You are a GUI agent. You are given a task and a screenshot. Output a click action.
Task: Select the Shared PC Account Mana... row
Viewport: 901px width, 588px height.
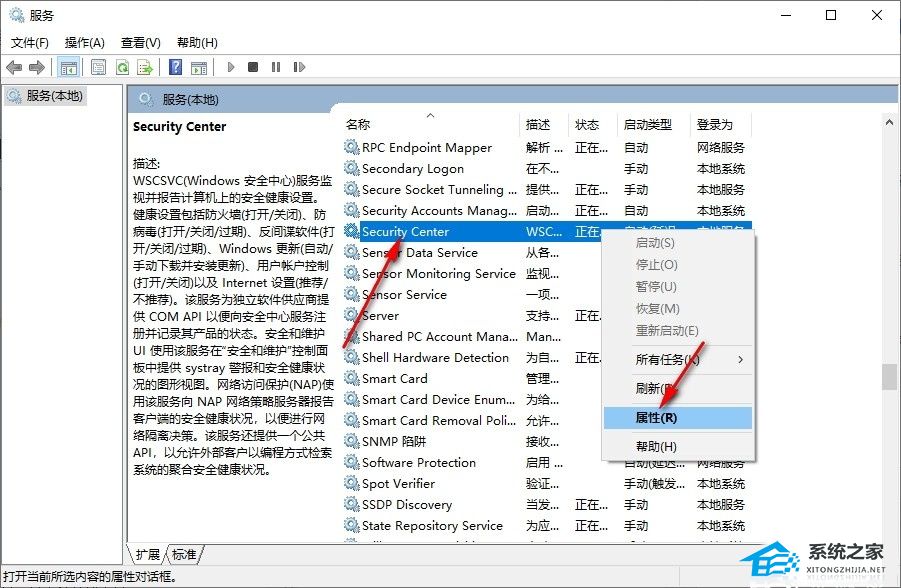(546, 336)
